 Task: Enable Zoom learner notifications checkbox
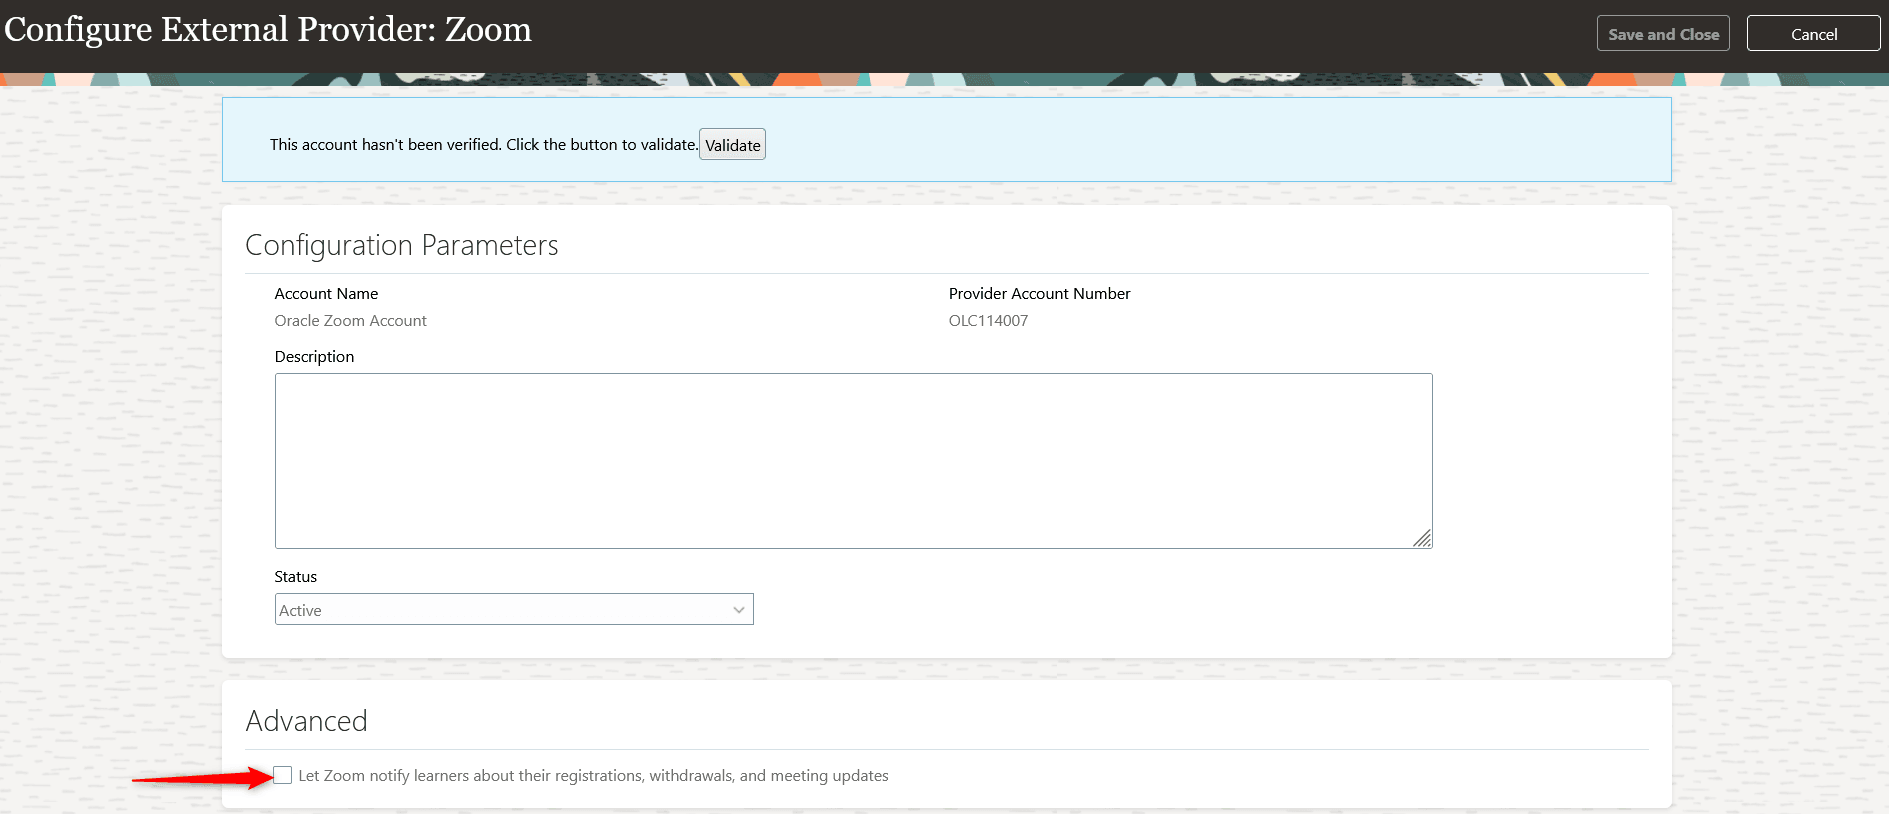coord(283,775)
